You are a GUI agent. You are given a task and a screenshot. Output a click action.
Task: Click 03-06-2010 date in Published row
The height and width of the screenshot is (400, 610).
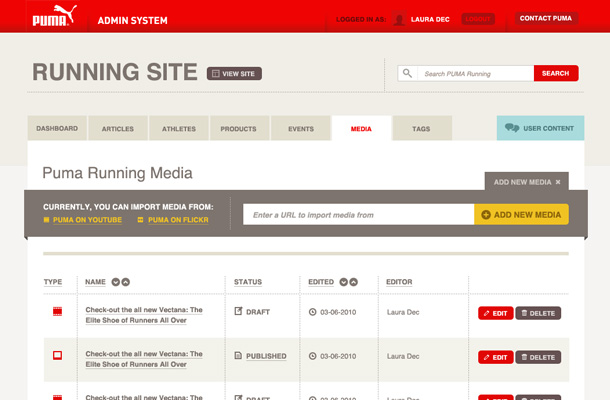(338, 356)
